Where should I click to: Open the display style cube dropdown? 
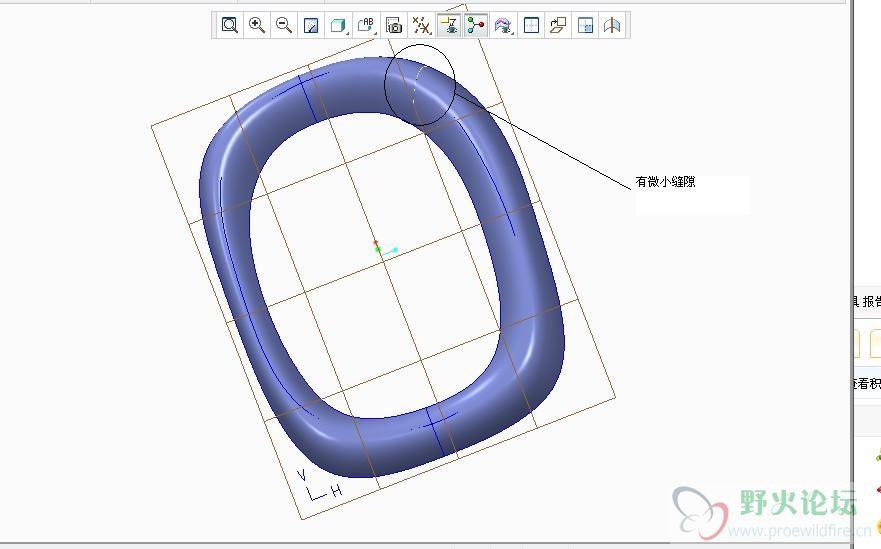(338, 25)
